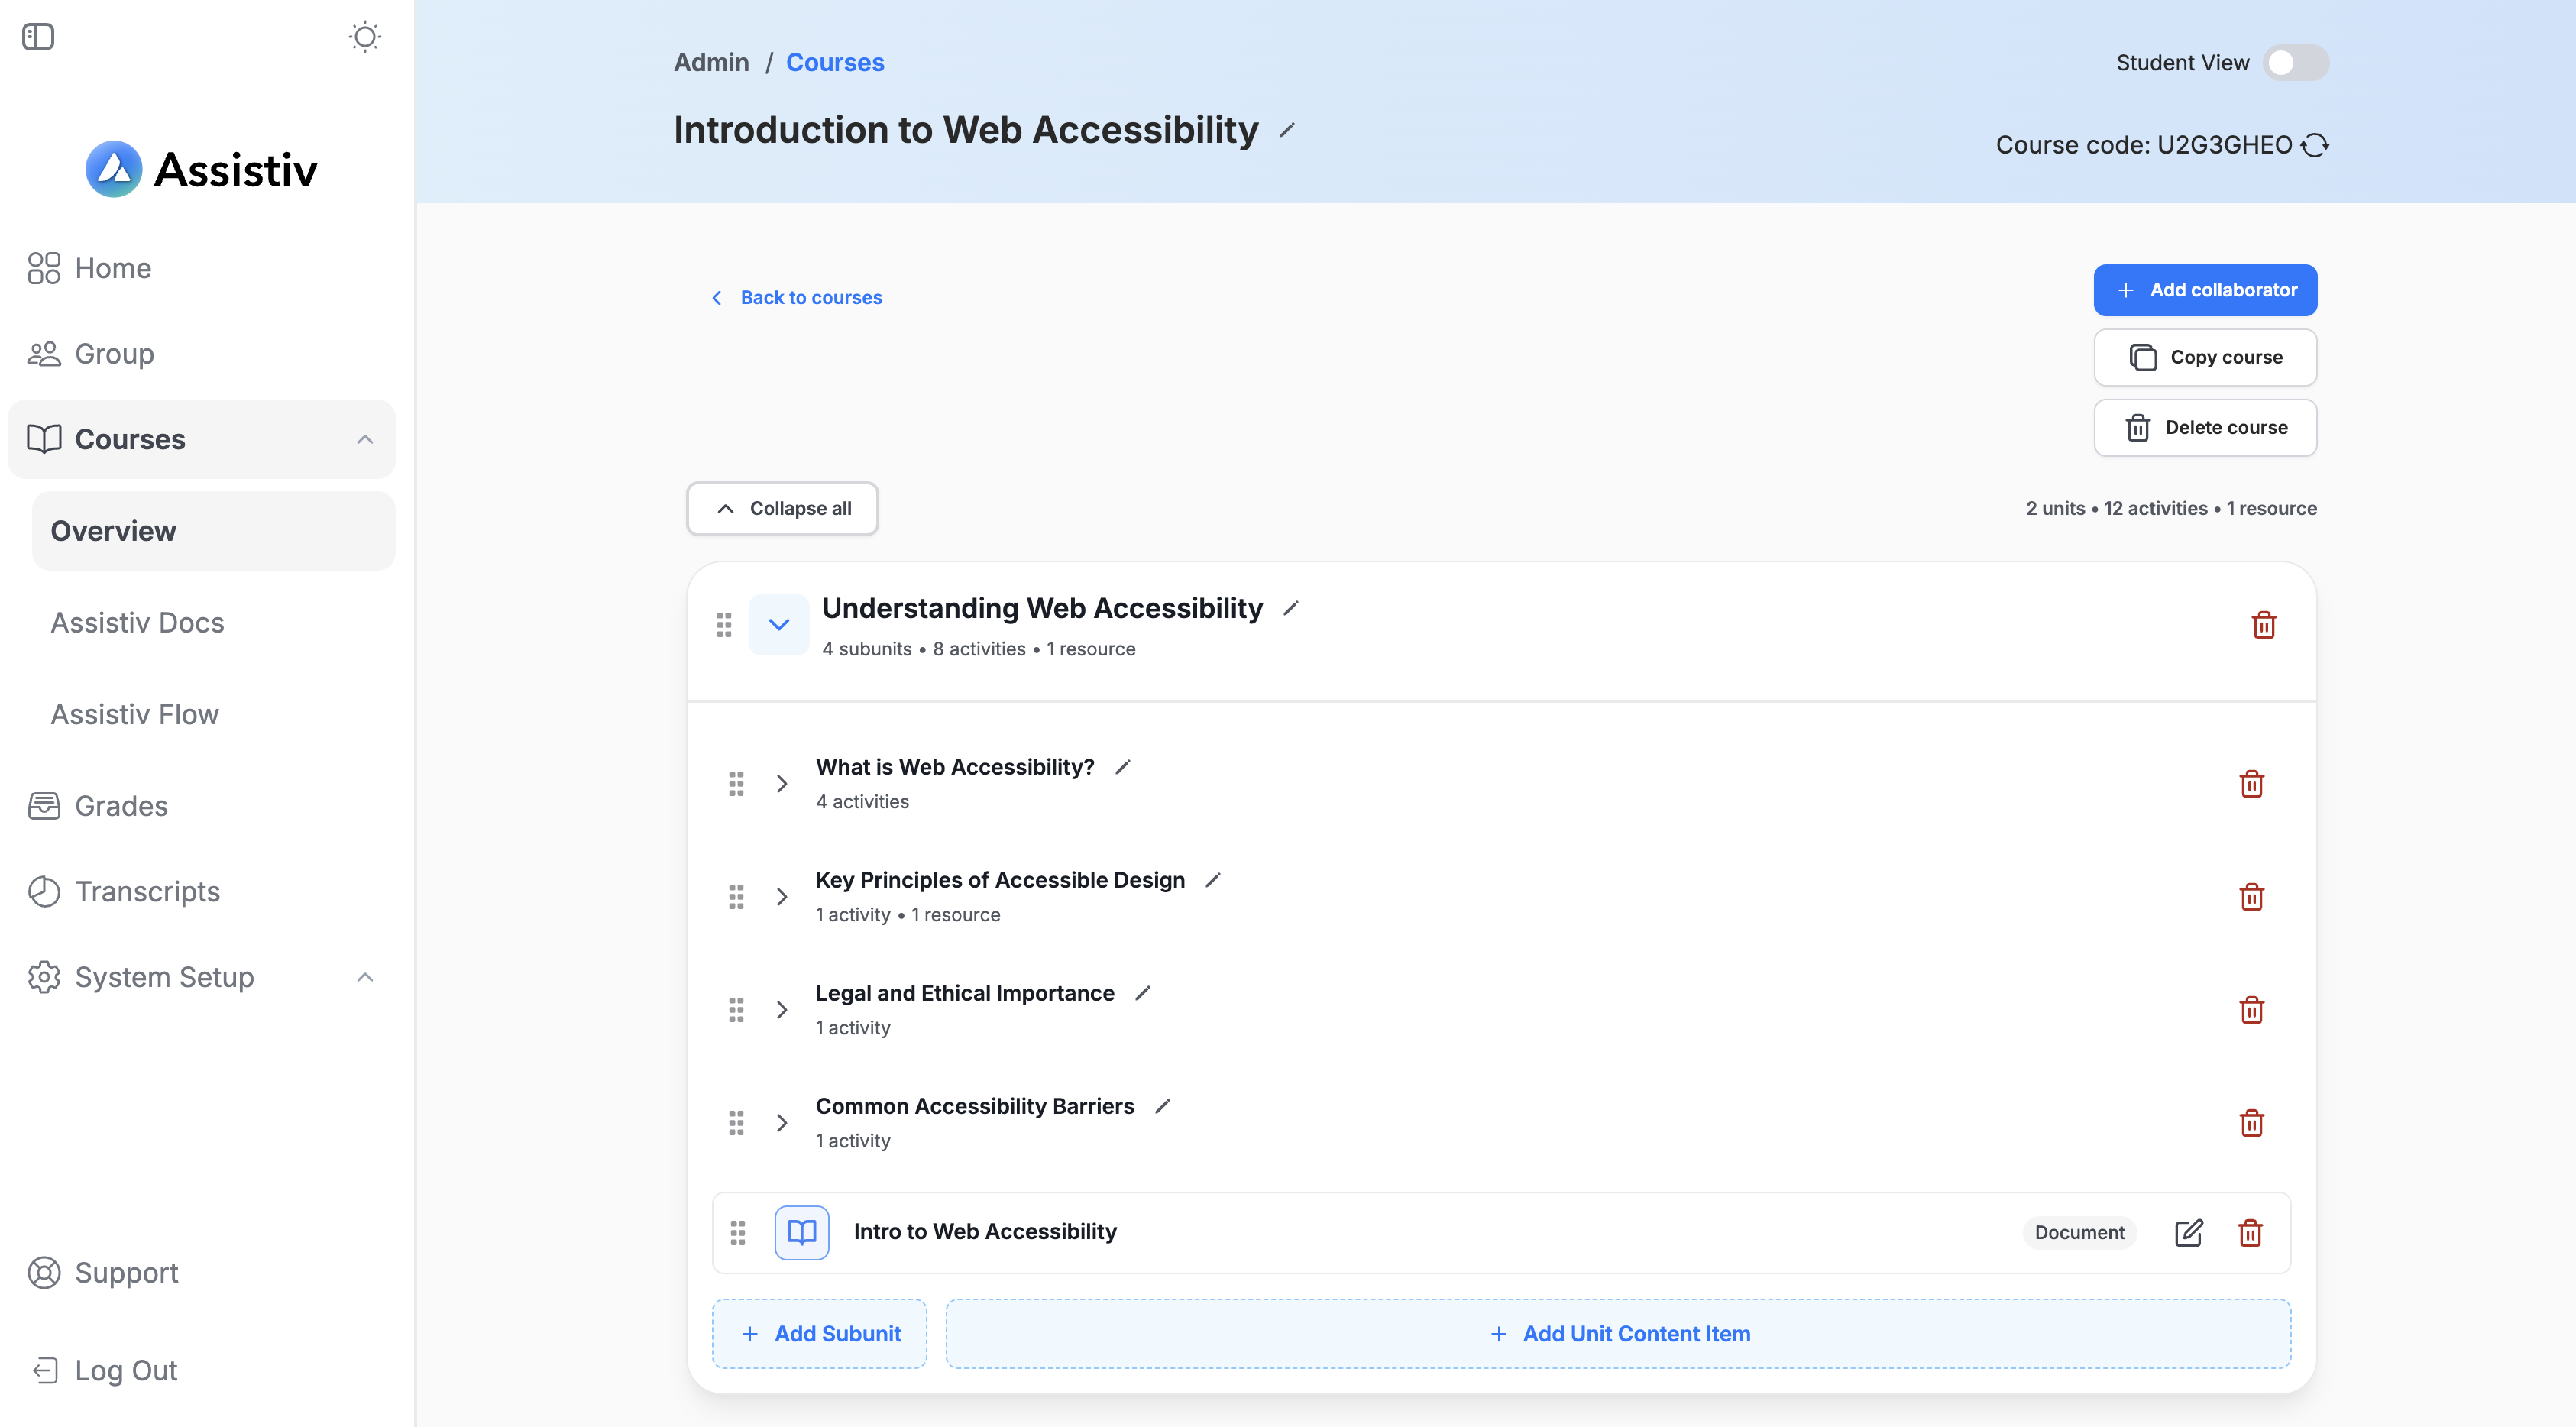
Task: Regenerate course code with refresh icon
Action: click(x=2315, y=145)
